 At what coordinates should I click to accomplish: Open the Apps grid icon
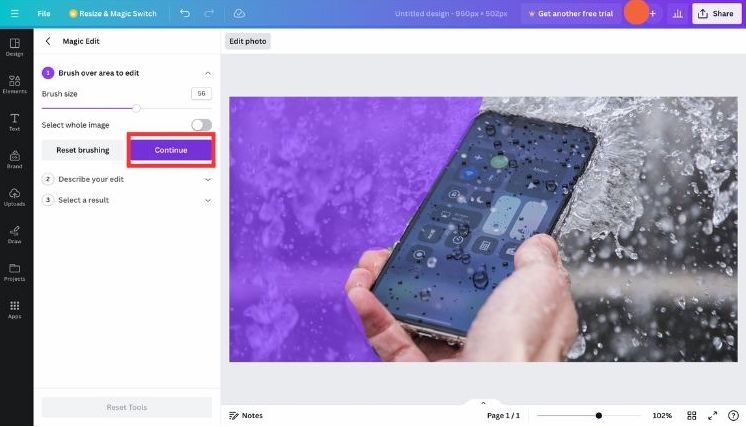click(x=15, y=310)
